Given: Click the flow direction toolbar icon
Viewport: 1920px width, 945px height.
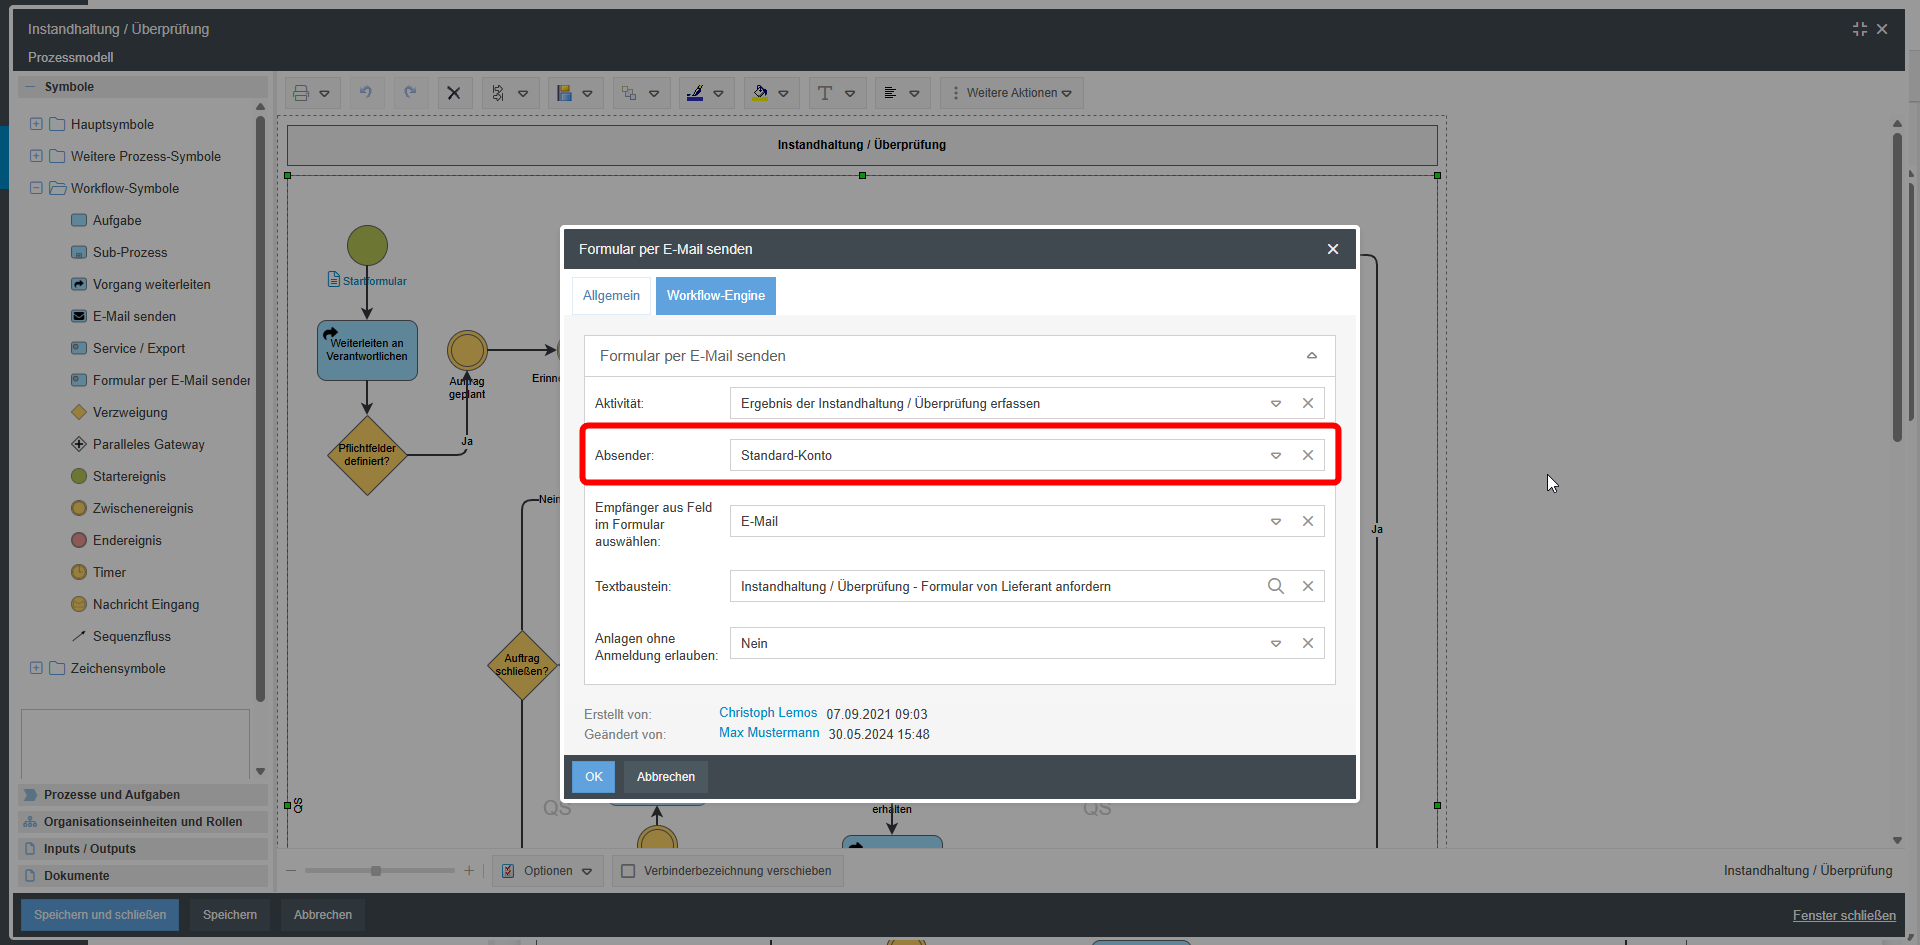Looking at the screenshot, I should coord(498,93).
